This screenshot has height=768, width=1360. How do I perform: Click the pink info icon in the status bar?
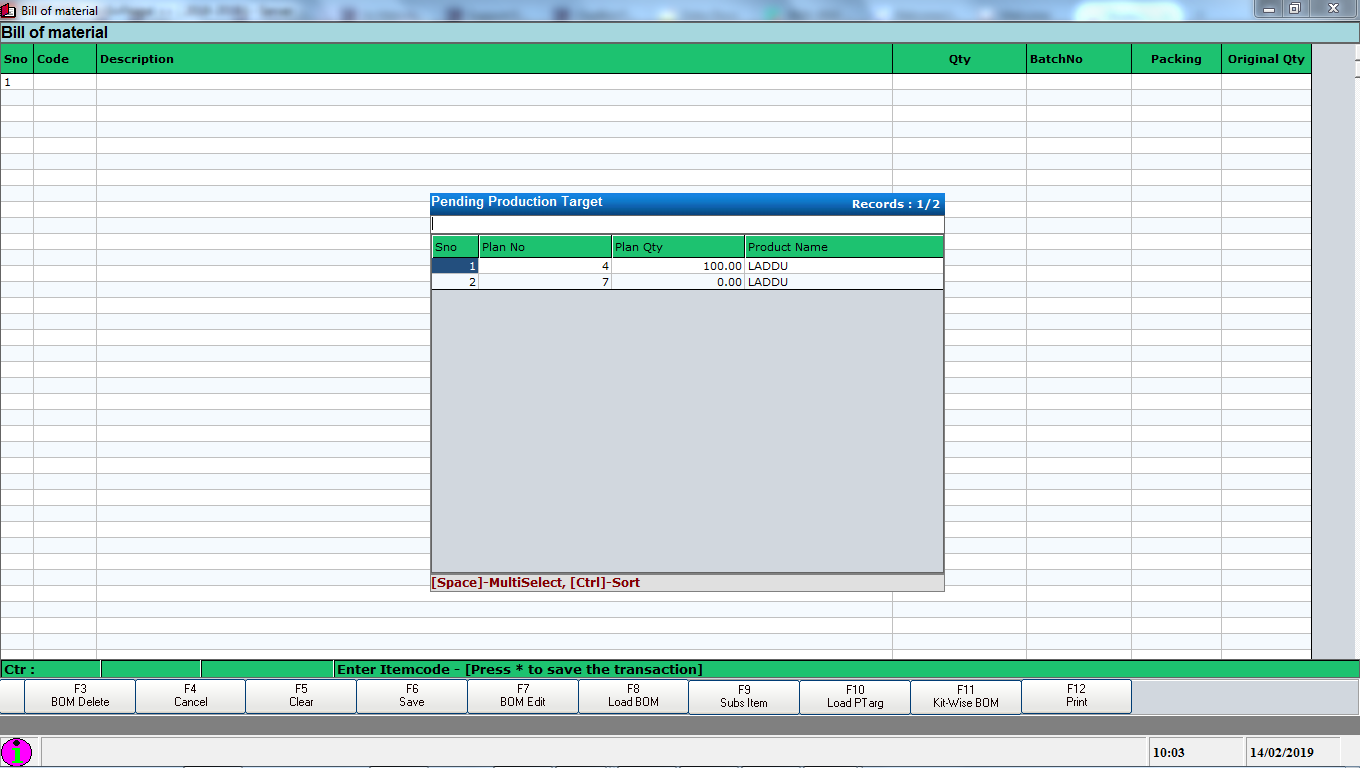tap(17, 752)
